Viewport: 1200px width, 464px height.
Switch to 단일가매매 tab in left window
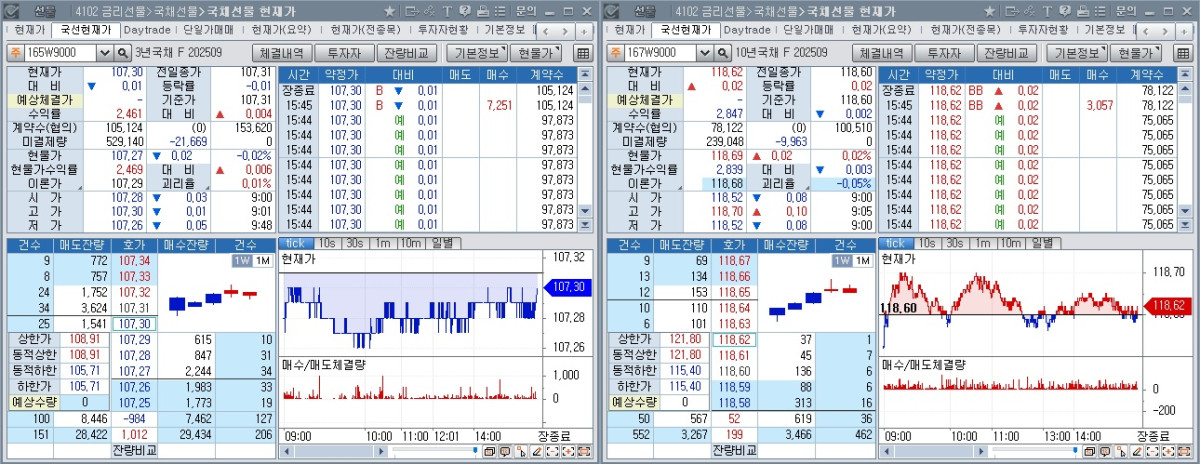(x=209, y=30)
